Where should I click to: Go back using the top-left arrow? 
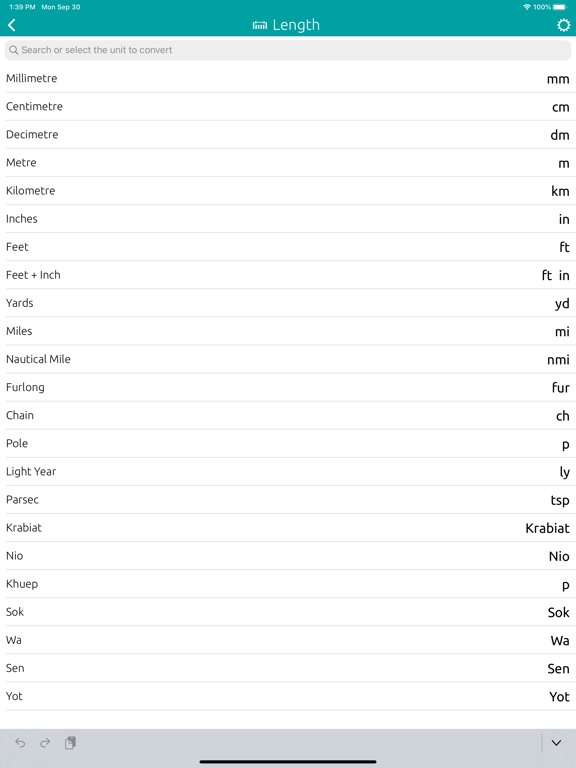pyautogui.click(x=12, y=25)
